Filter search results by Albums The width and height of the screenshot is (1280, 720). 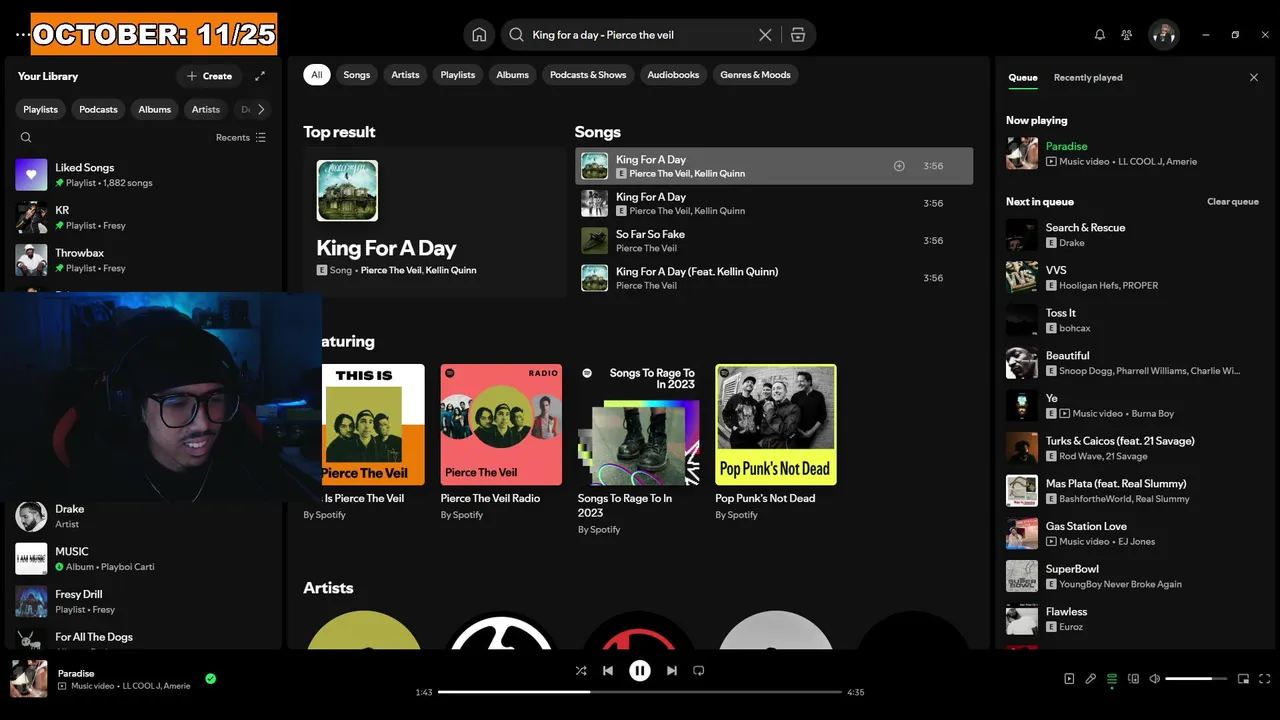pos(512,75)
